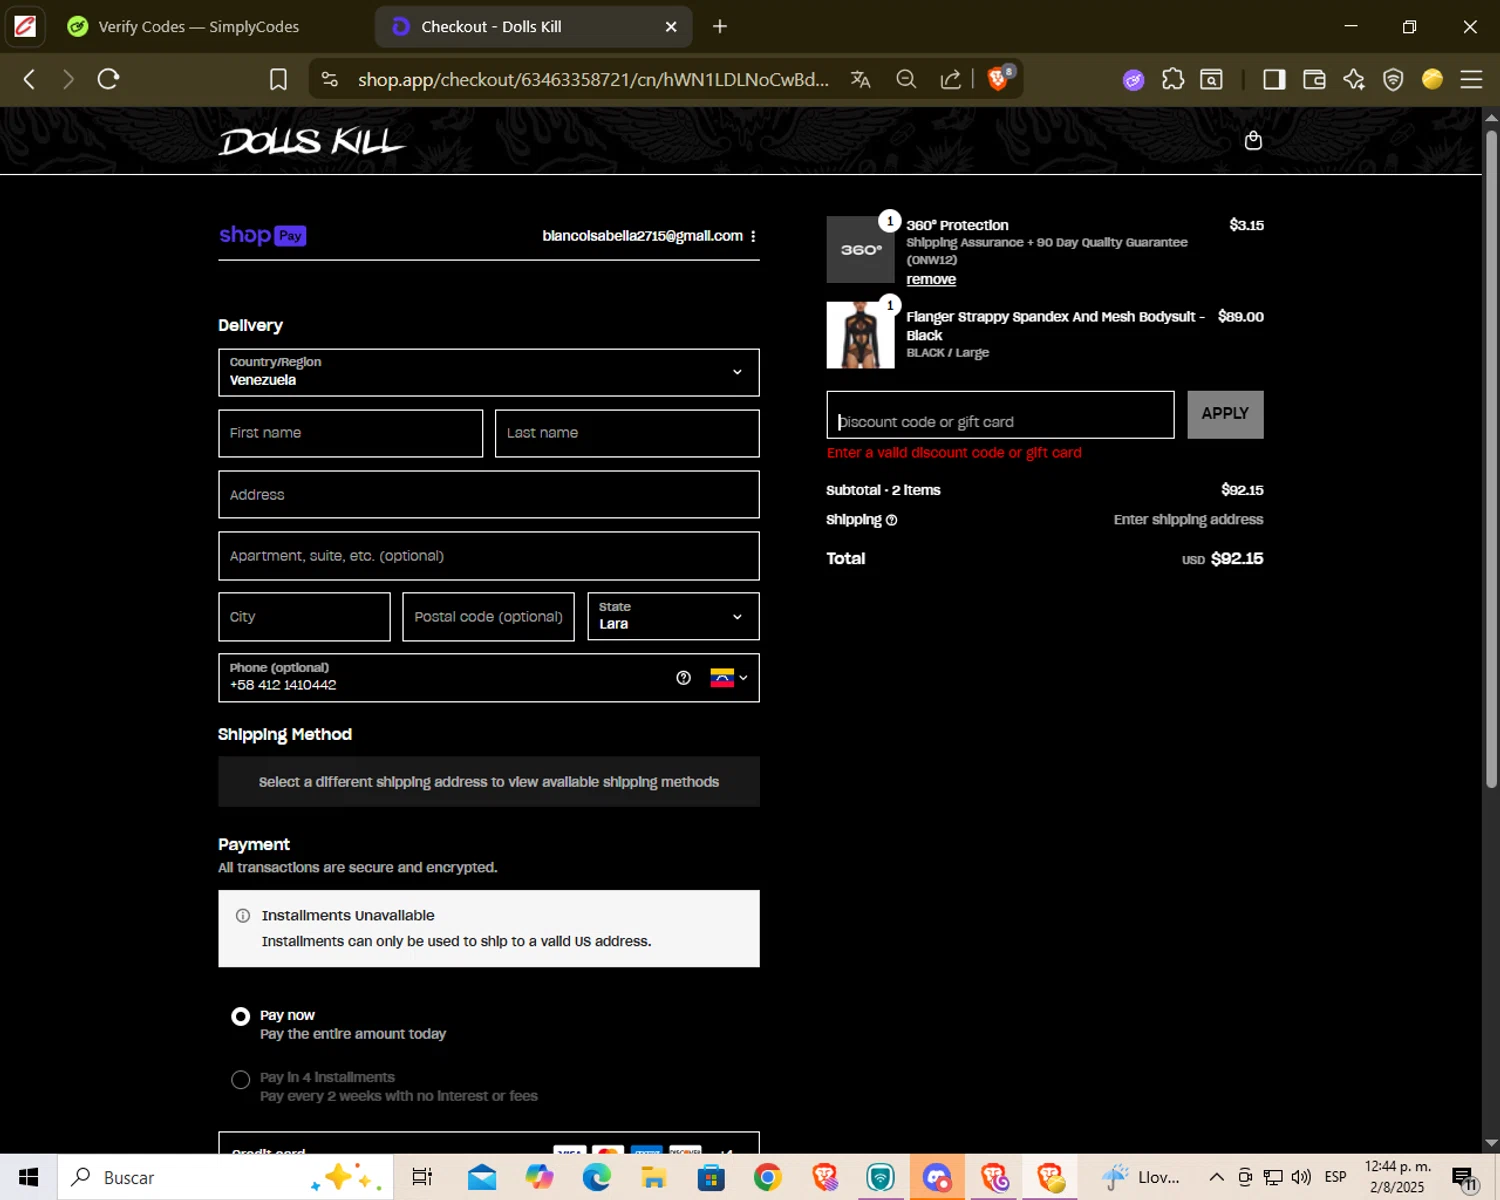Image resolution: width=1500 pixels, height=1200 pixels.
Task: Click the page vertical scrollbar
Action: click(1491, 458)
